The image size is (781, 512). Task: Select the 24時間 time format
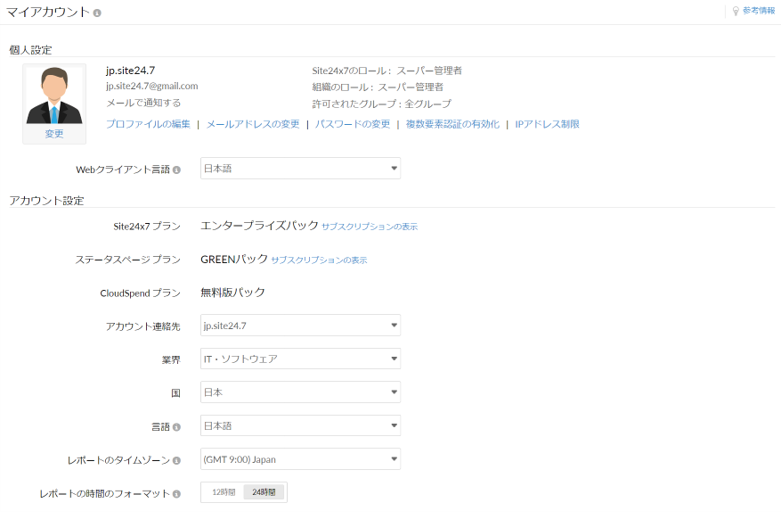pyautogui.click(x=265, y=493)
